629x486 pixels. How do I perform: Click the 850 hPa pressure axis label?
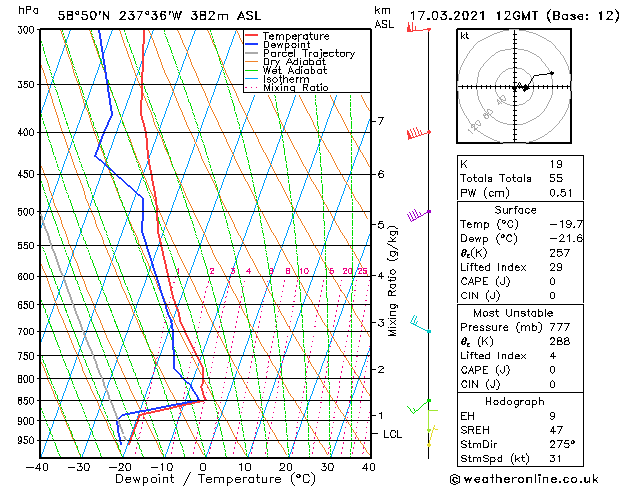click(27, 401)
